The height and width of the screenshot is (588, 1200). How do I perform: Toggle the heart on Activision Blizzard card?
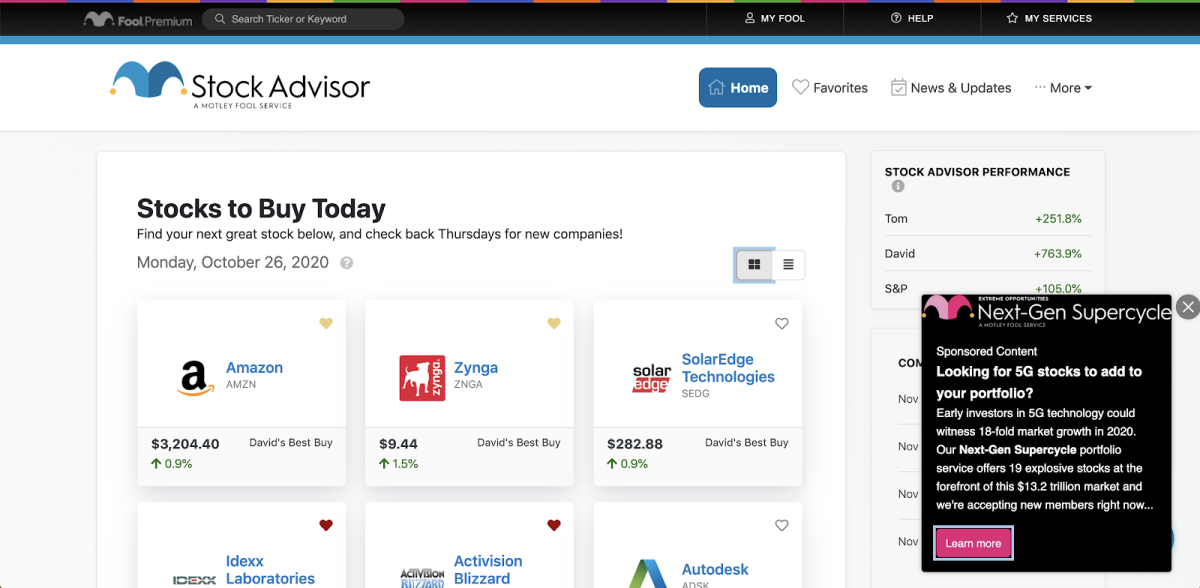[x=553, y=525]
